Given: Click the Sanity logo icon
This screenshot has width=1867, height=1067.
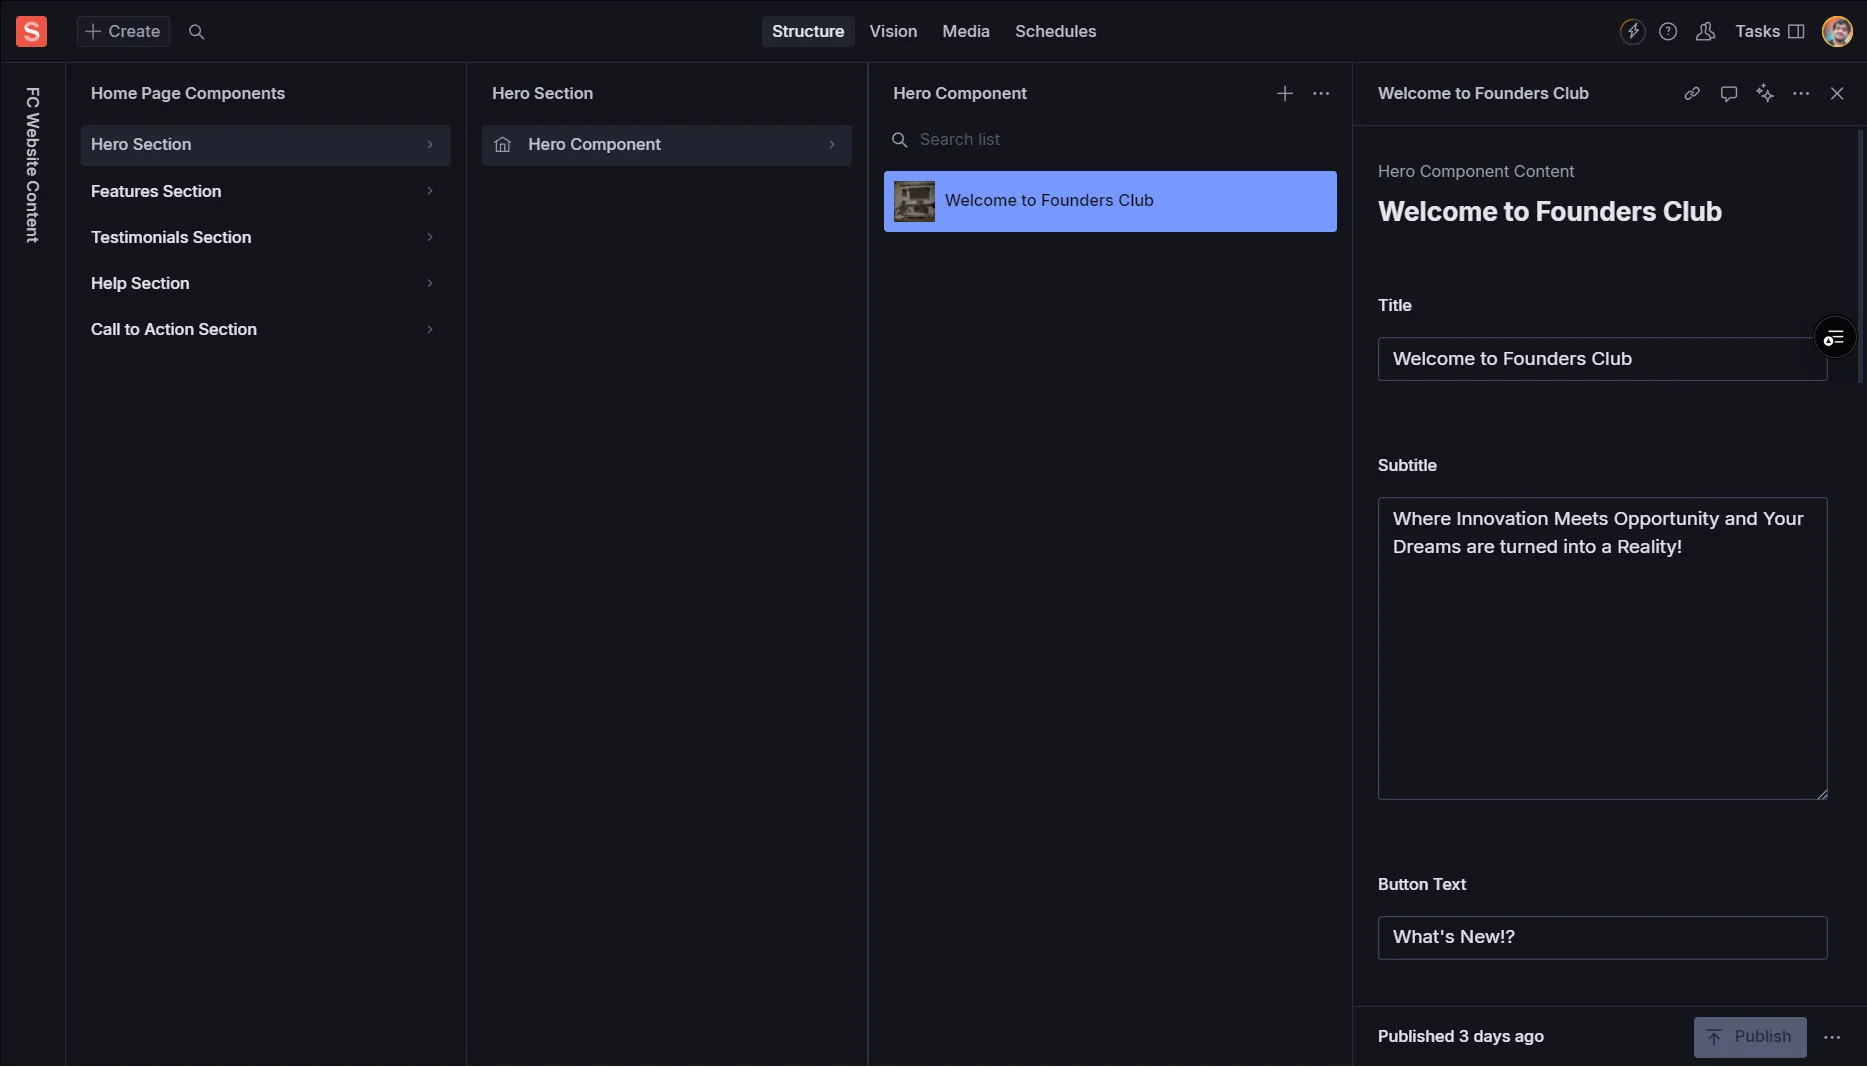Looking at the screenshot, I should point(31,31).
